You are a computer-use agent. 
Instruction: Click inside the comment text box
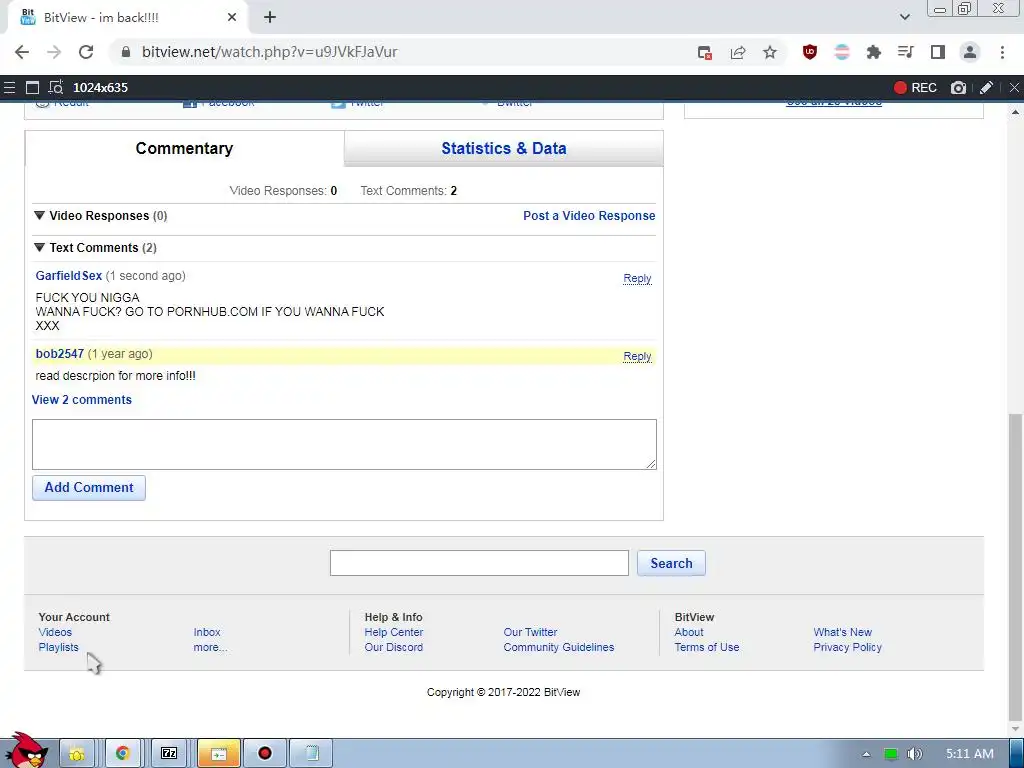[x=344, y=444]
